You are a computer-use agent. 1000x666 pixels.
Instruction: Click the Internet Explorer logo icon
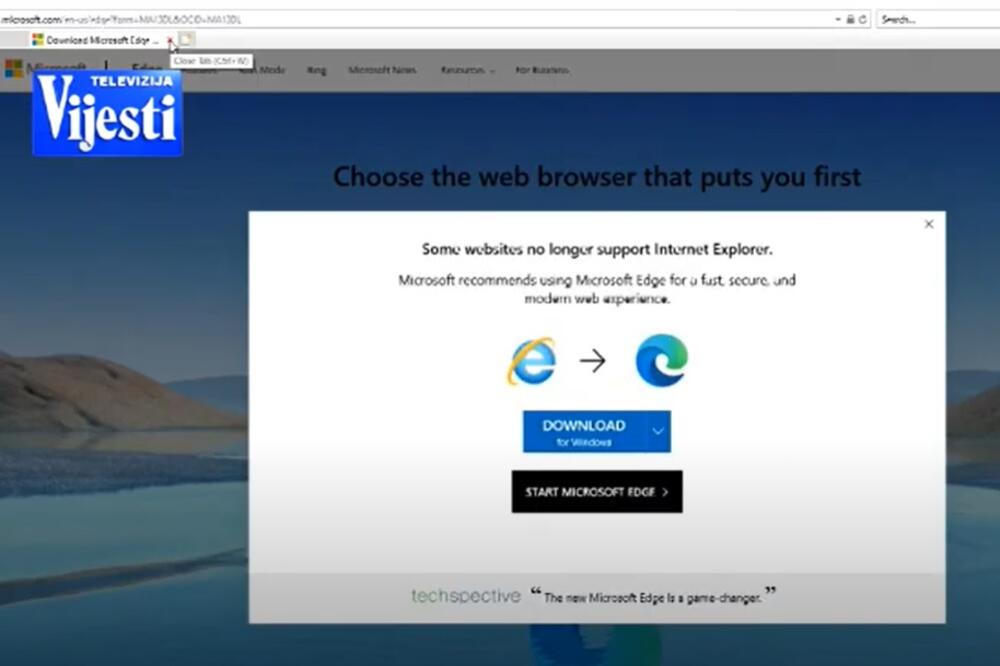click(x=531, y=361)
